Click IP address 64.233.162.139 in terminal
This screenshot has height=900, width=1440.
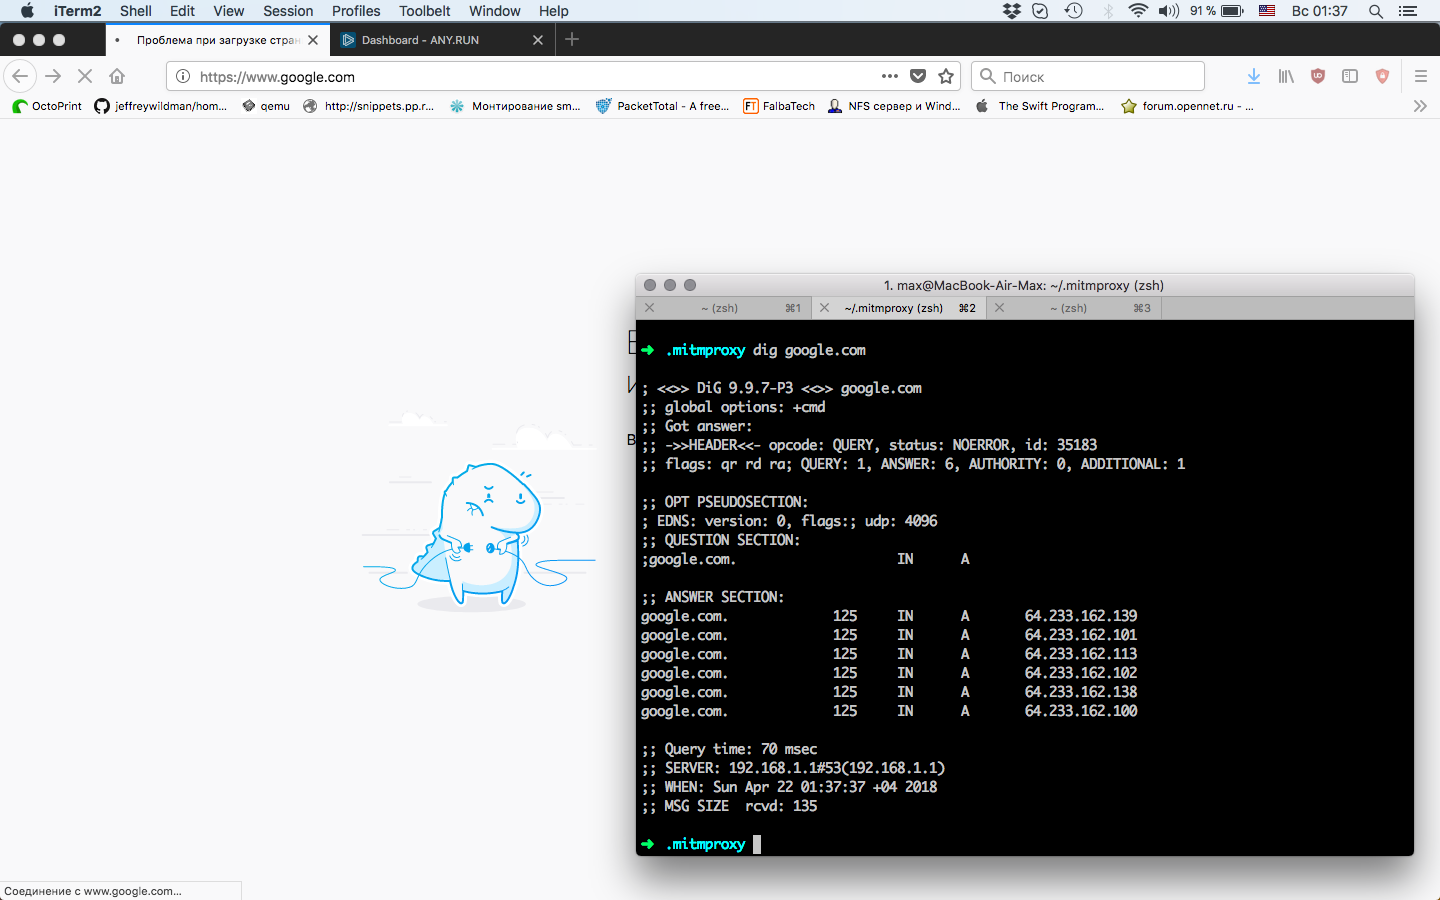click(1081, 616)
